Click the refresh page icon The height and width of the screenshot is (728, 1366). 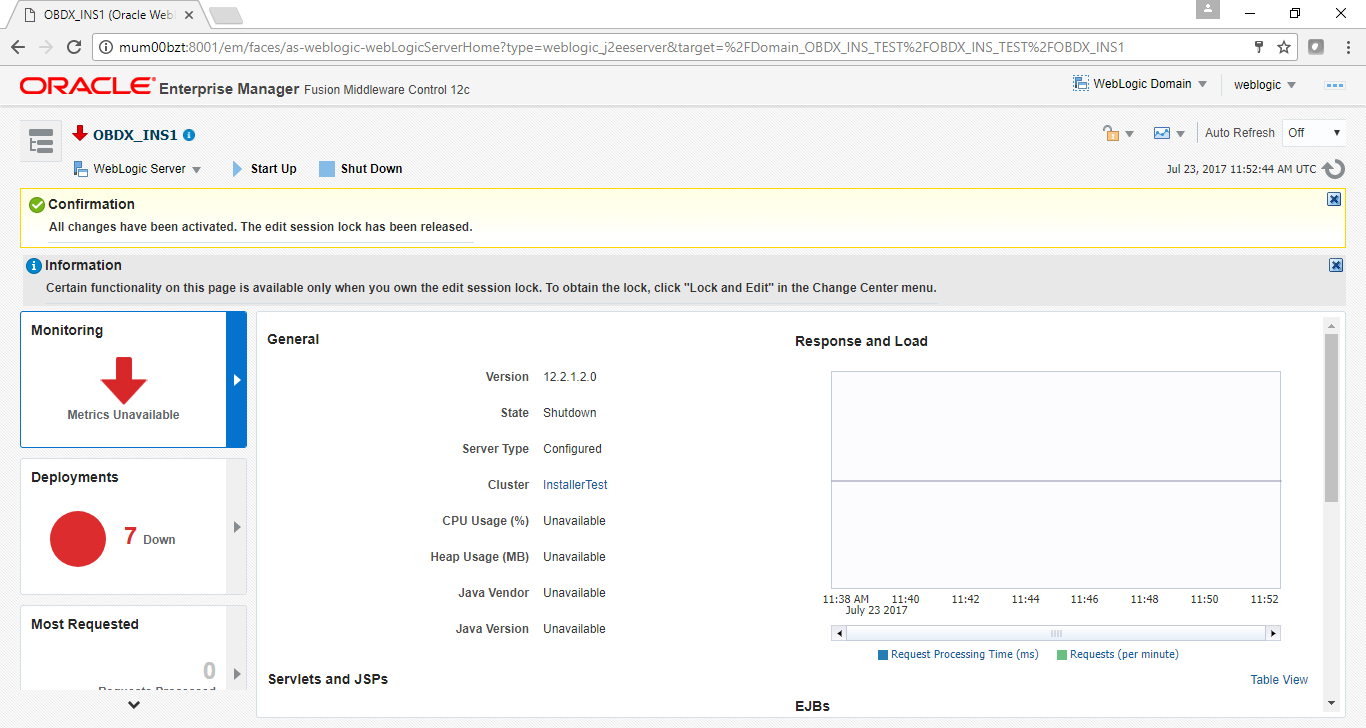pyautogui.click(x=1333, y=170)
